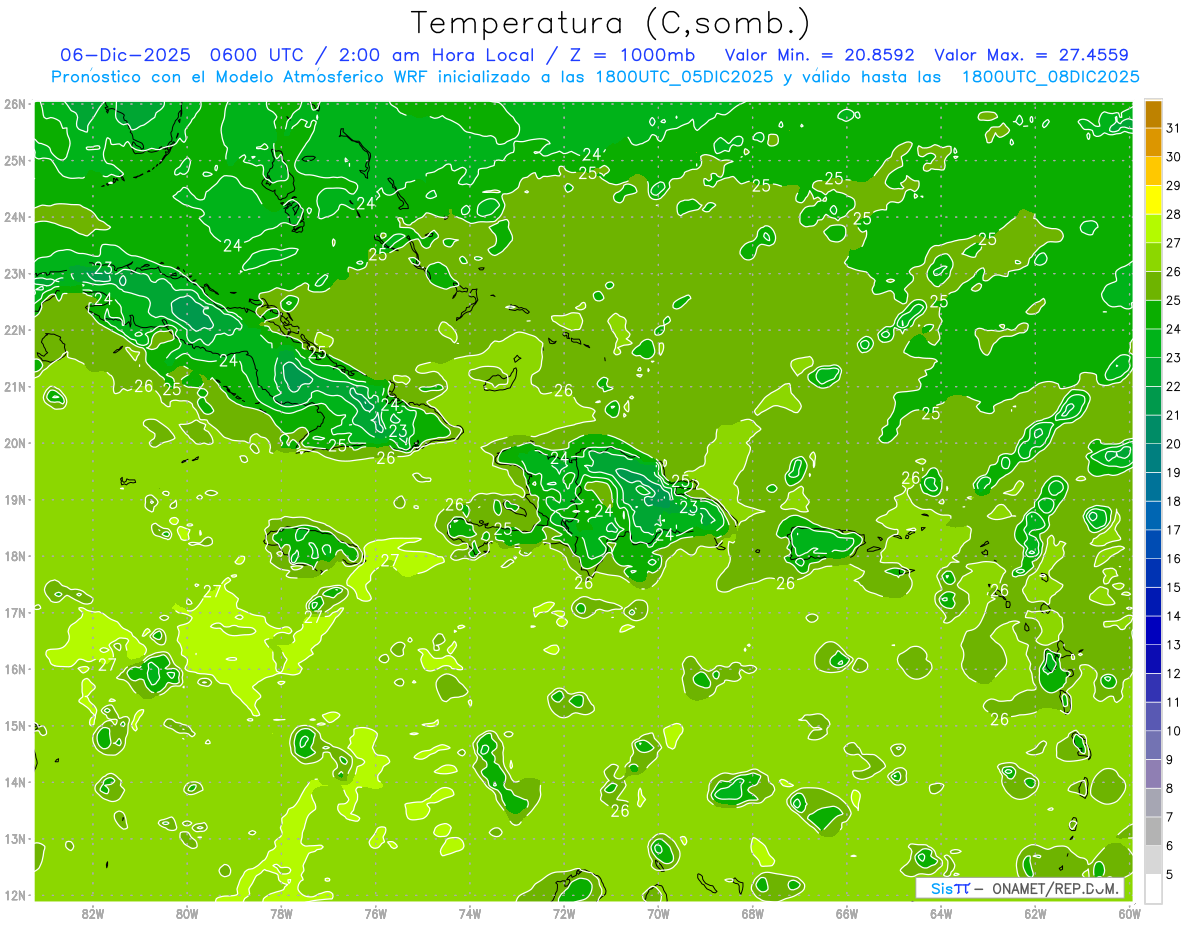Click color bar segment between 26 and 27

[x=1153, y=257]
